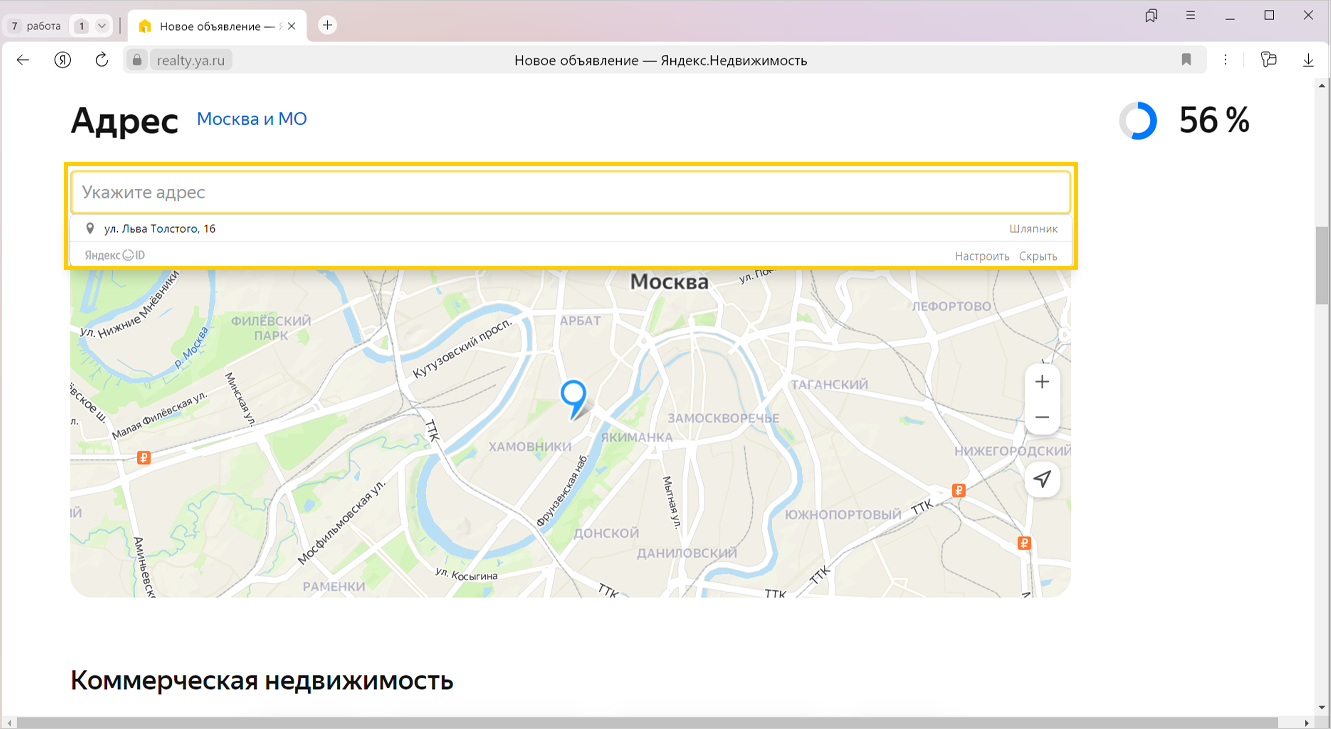Reload the page with refresh icon
1331x729 pixels.
pos(101,60)
